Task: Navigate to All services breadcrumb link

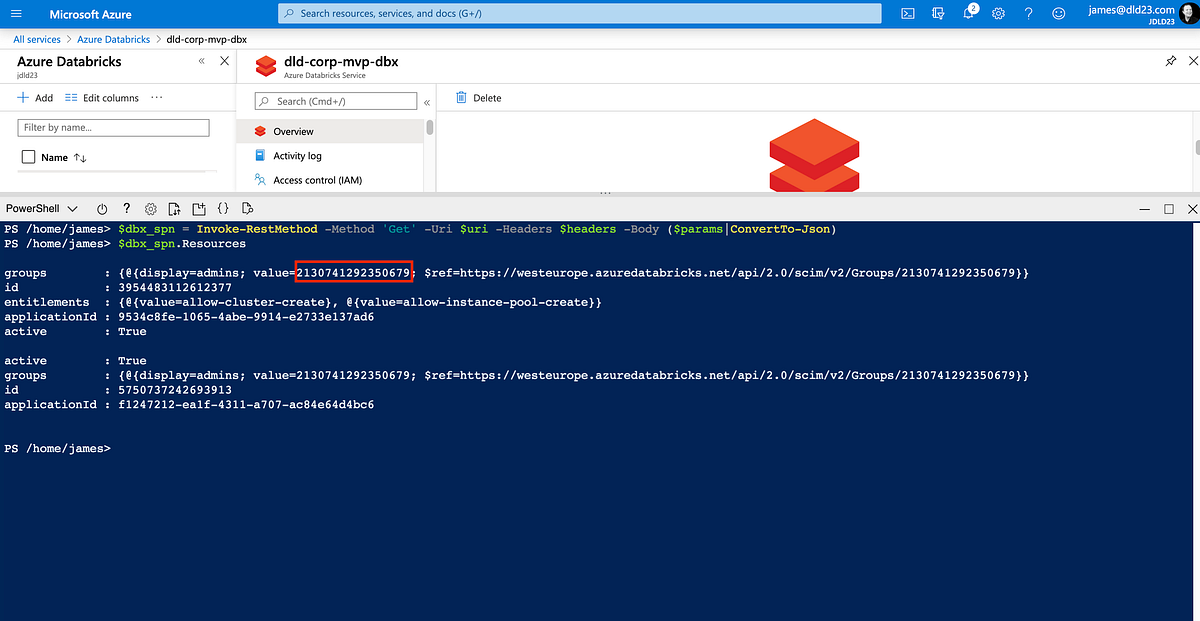Action: point(36,39)
